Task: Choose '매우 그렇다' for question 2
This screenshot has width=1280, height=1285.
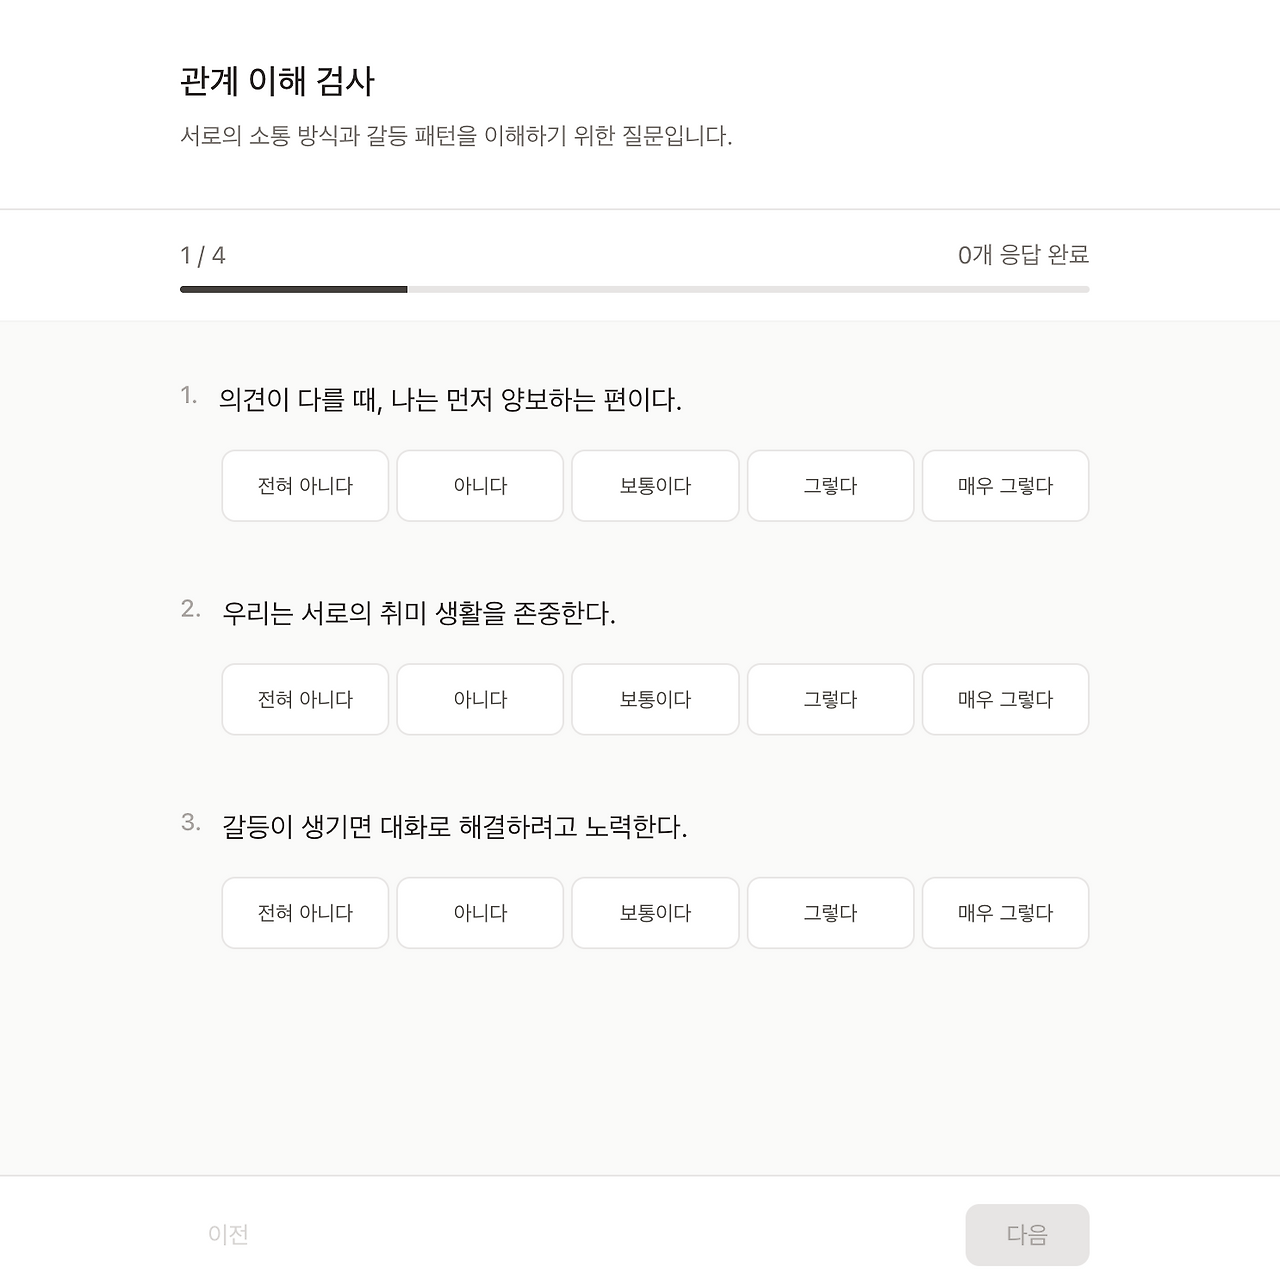Action: pyautogui.click(x=1005, y=699)
